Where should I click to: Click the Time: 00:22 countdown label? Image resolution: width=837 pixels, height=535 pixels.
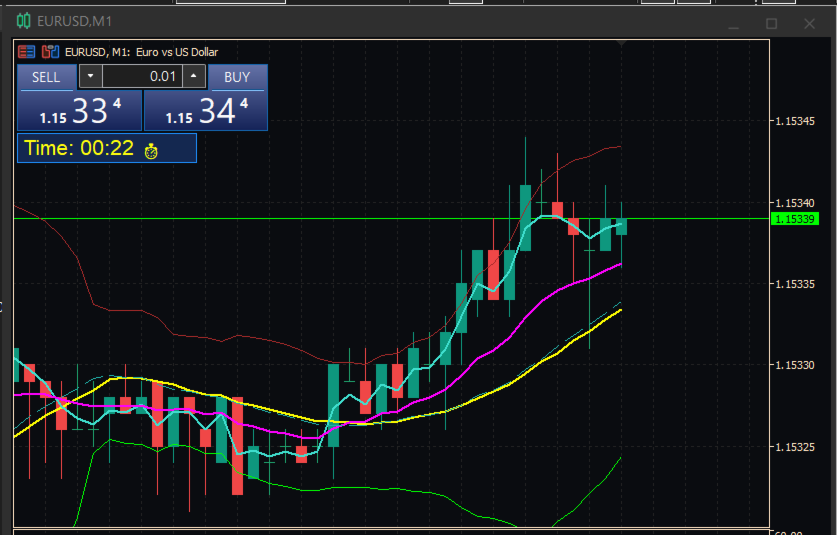(x=79, y=148)
